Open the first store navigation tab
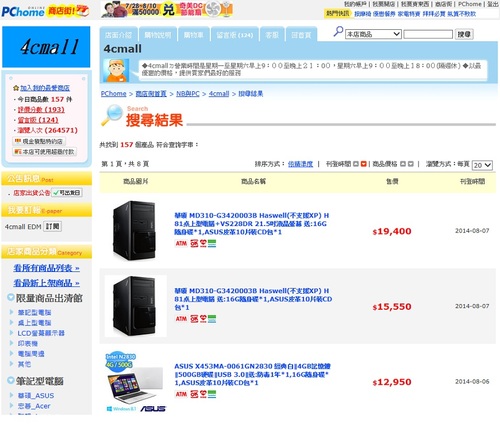 [x=118, y=35]
